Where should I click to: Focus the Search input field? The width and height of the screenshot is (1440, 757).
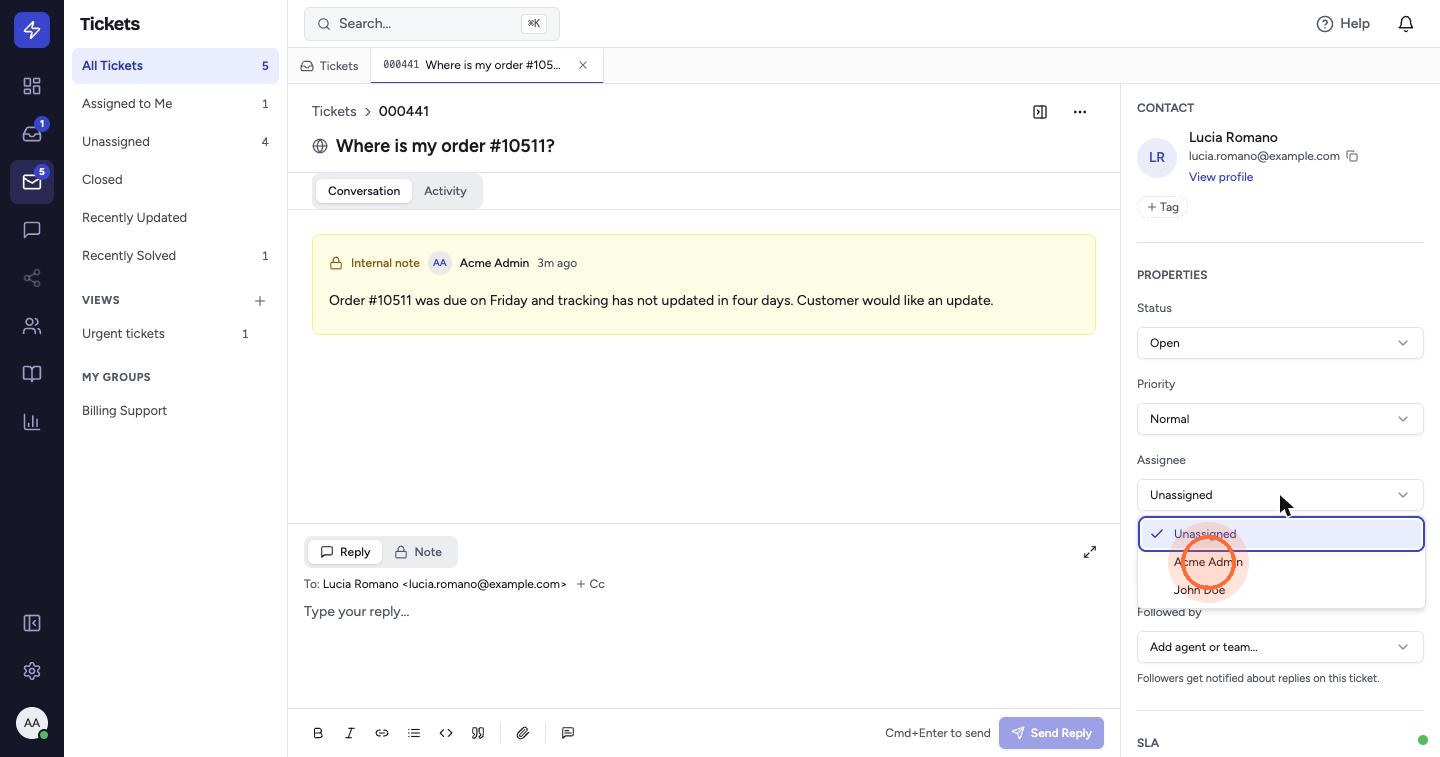[432, 23]
